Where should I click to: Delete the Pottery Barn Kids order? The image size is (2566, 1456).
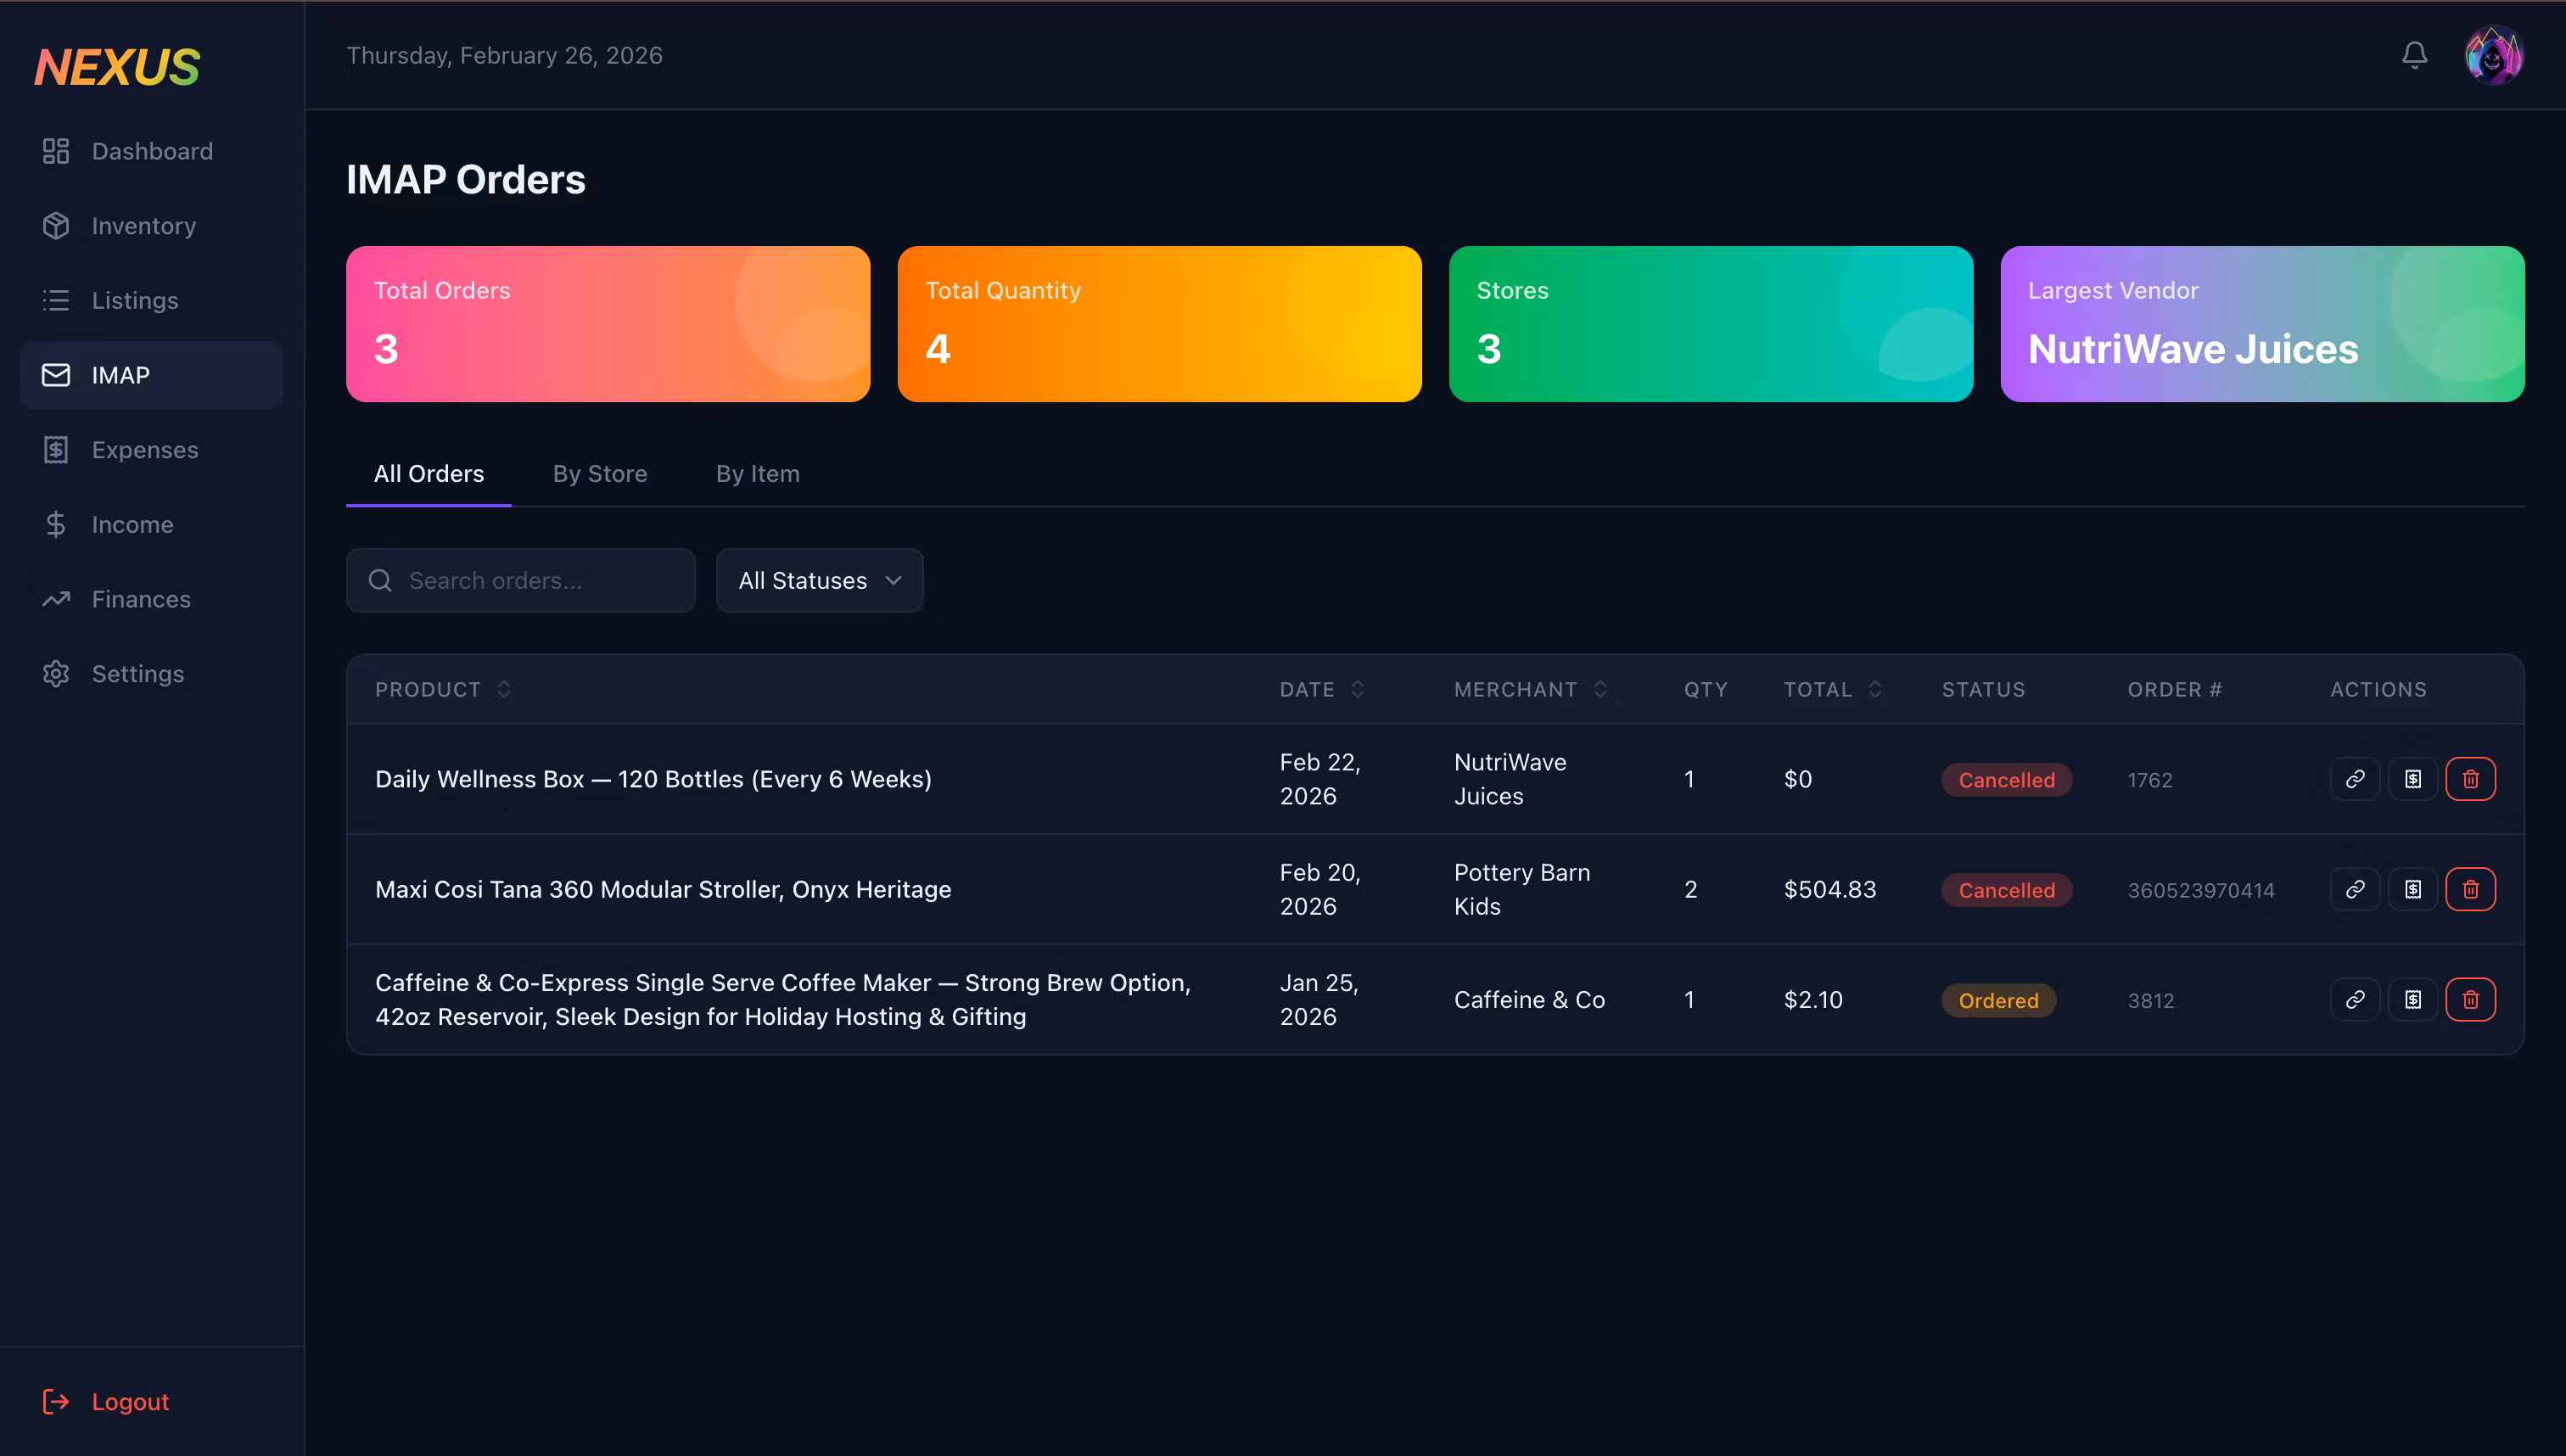tap(2470, 889)
